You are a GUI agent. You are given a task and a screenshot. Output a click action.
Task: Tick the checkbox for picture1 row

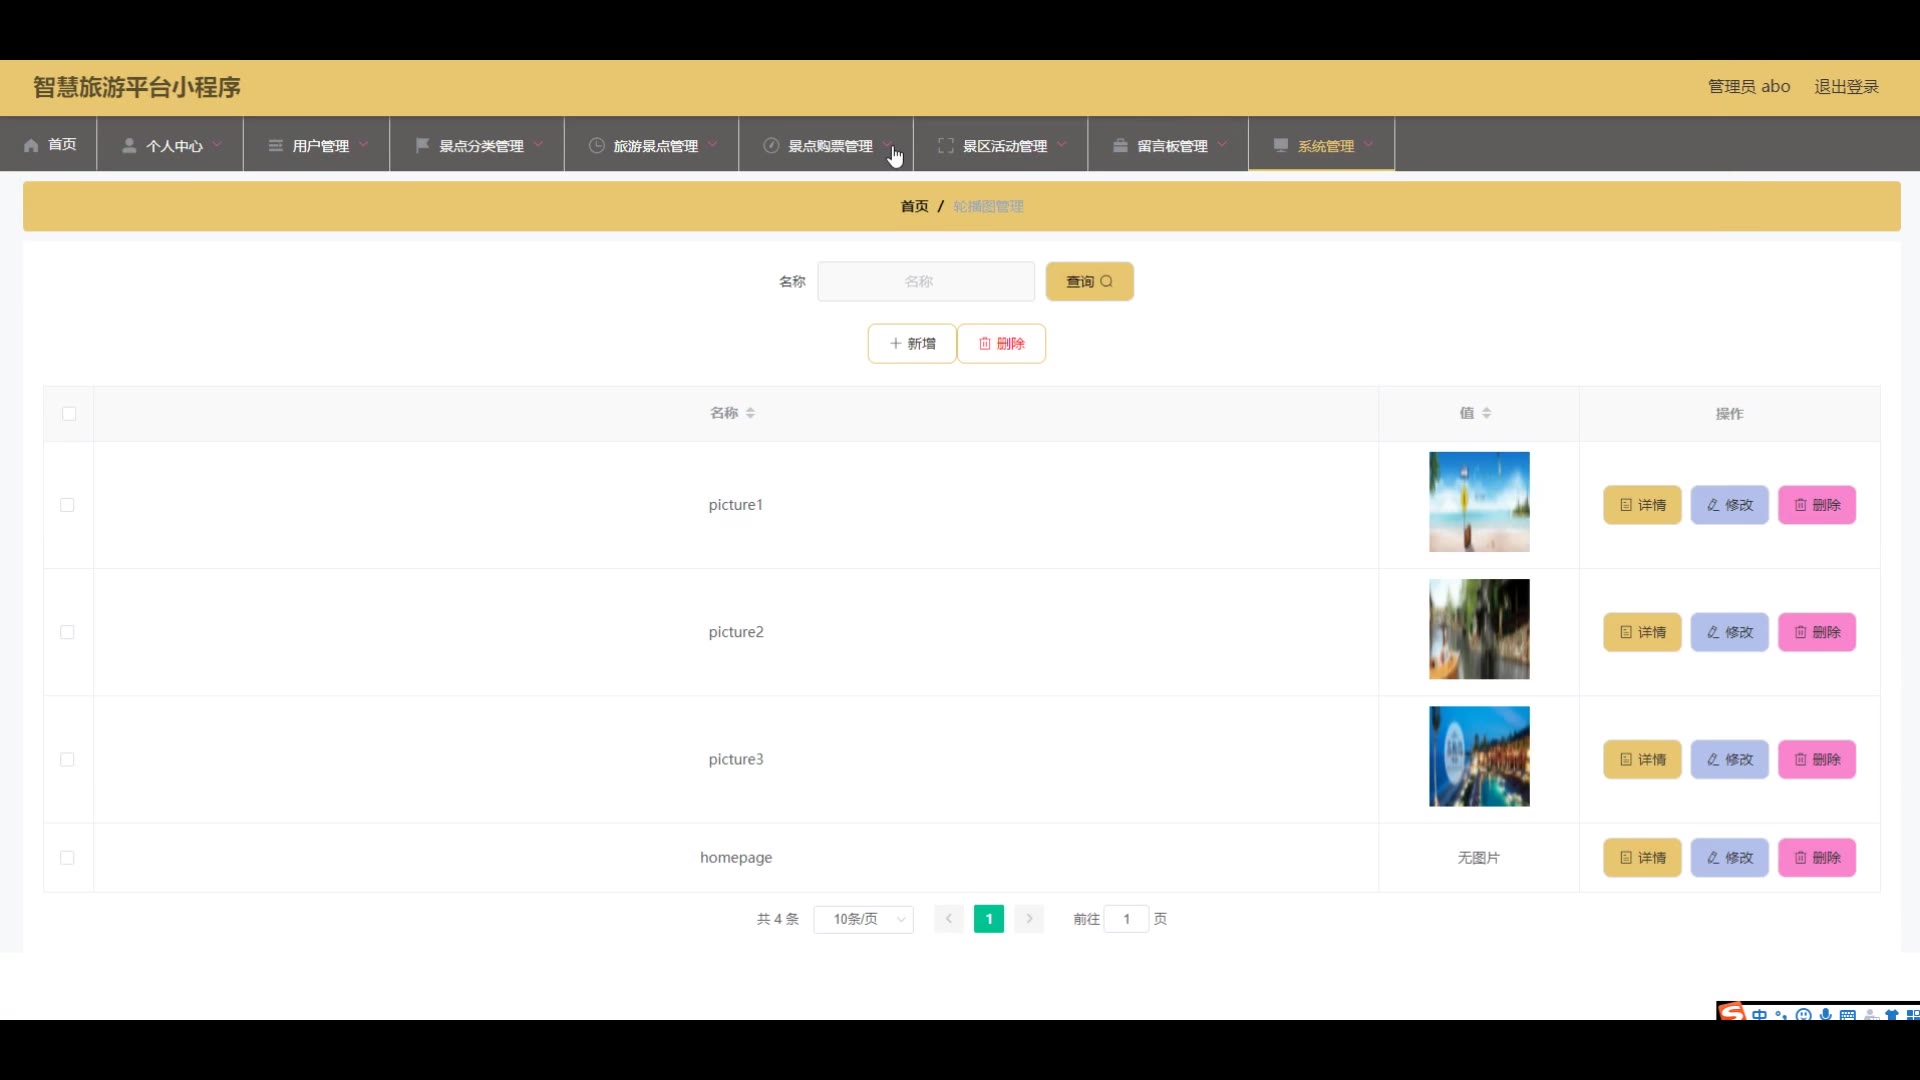tap(67, 505)
